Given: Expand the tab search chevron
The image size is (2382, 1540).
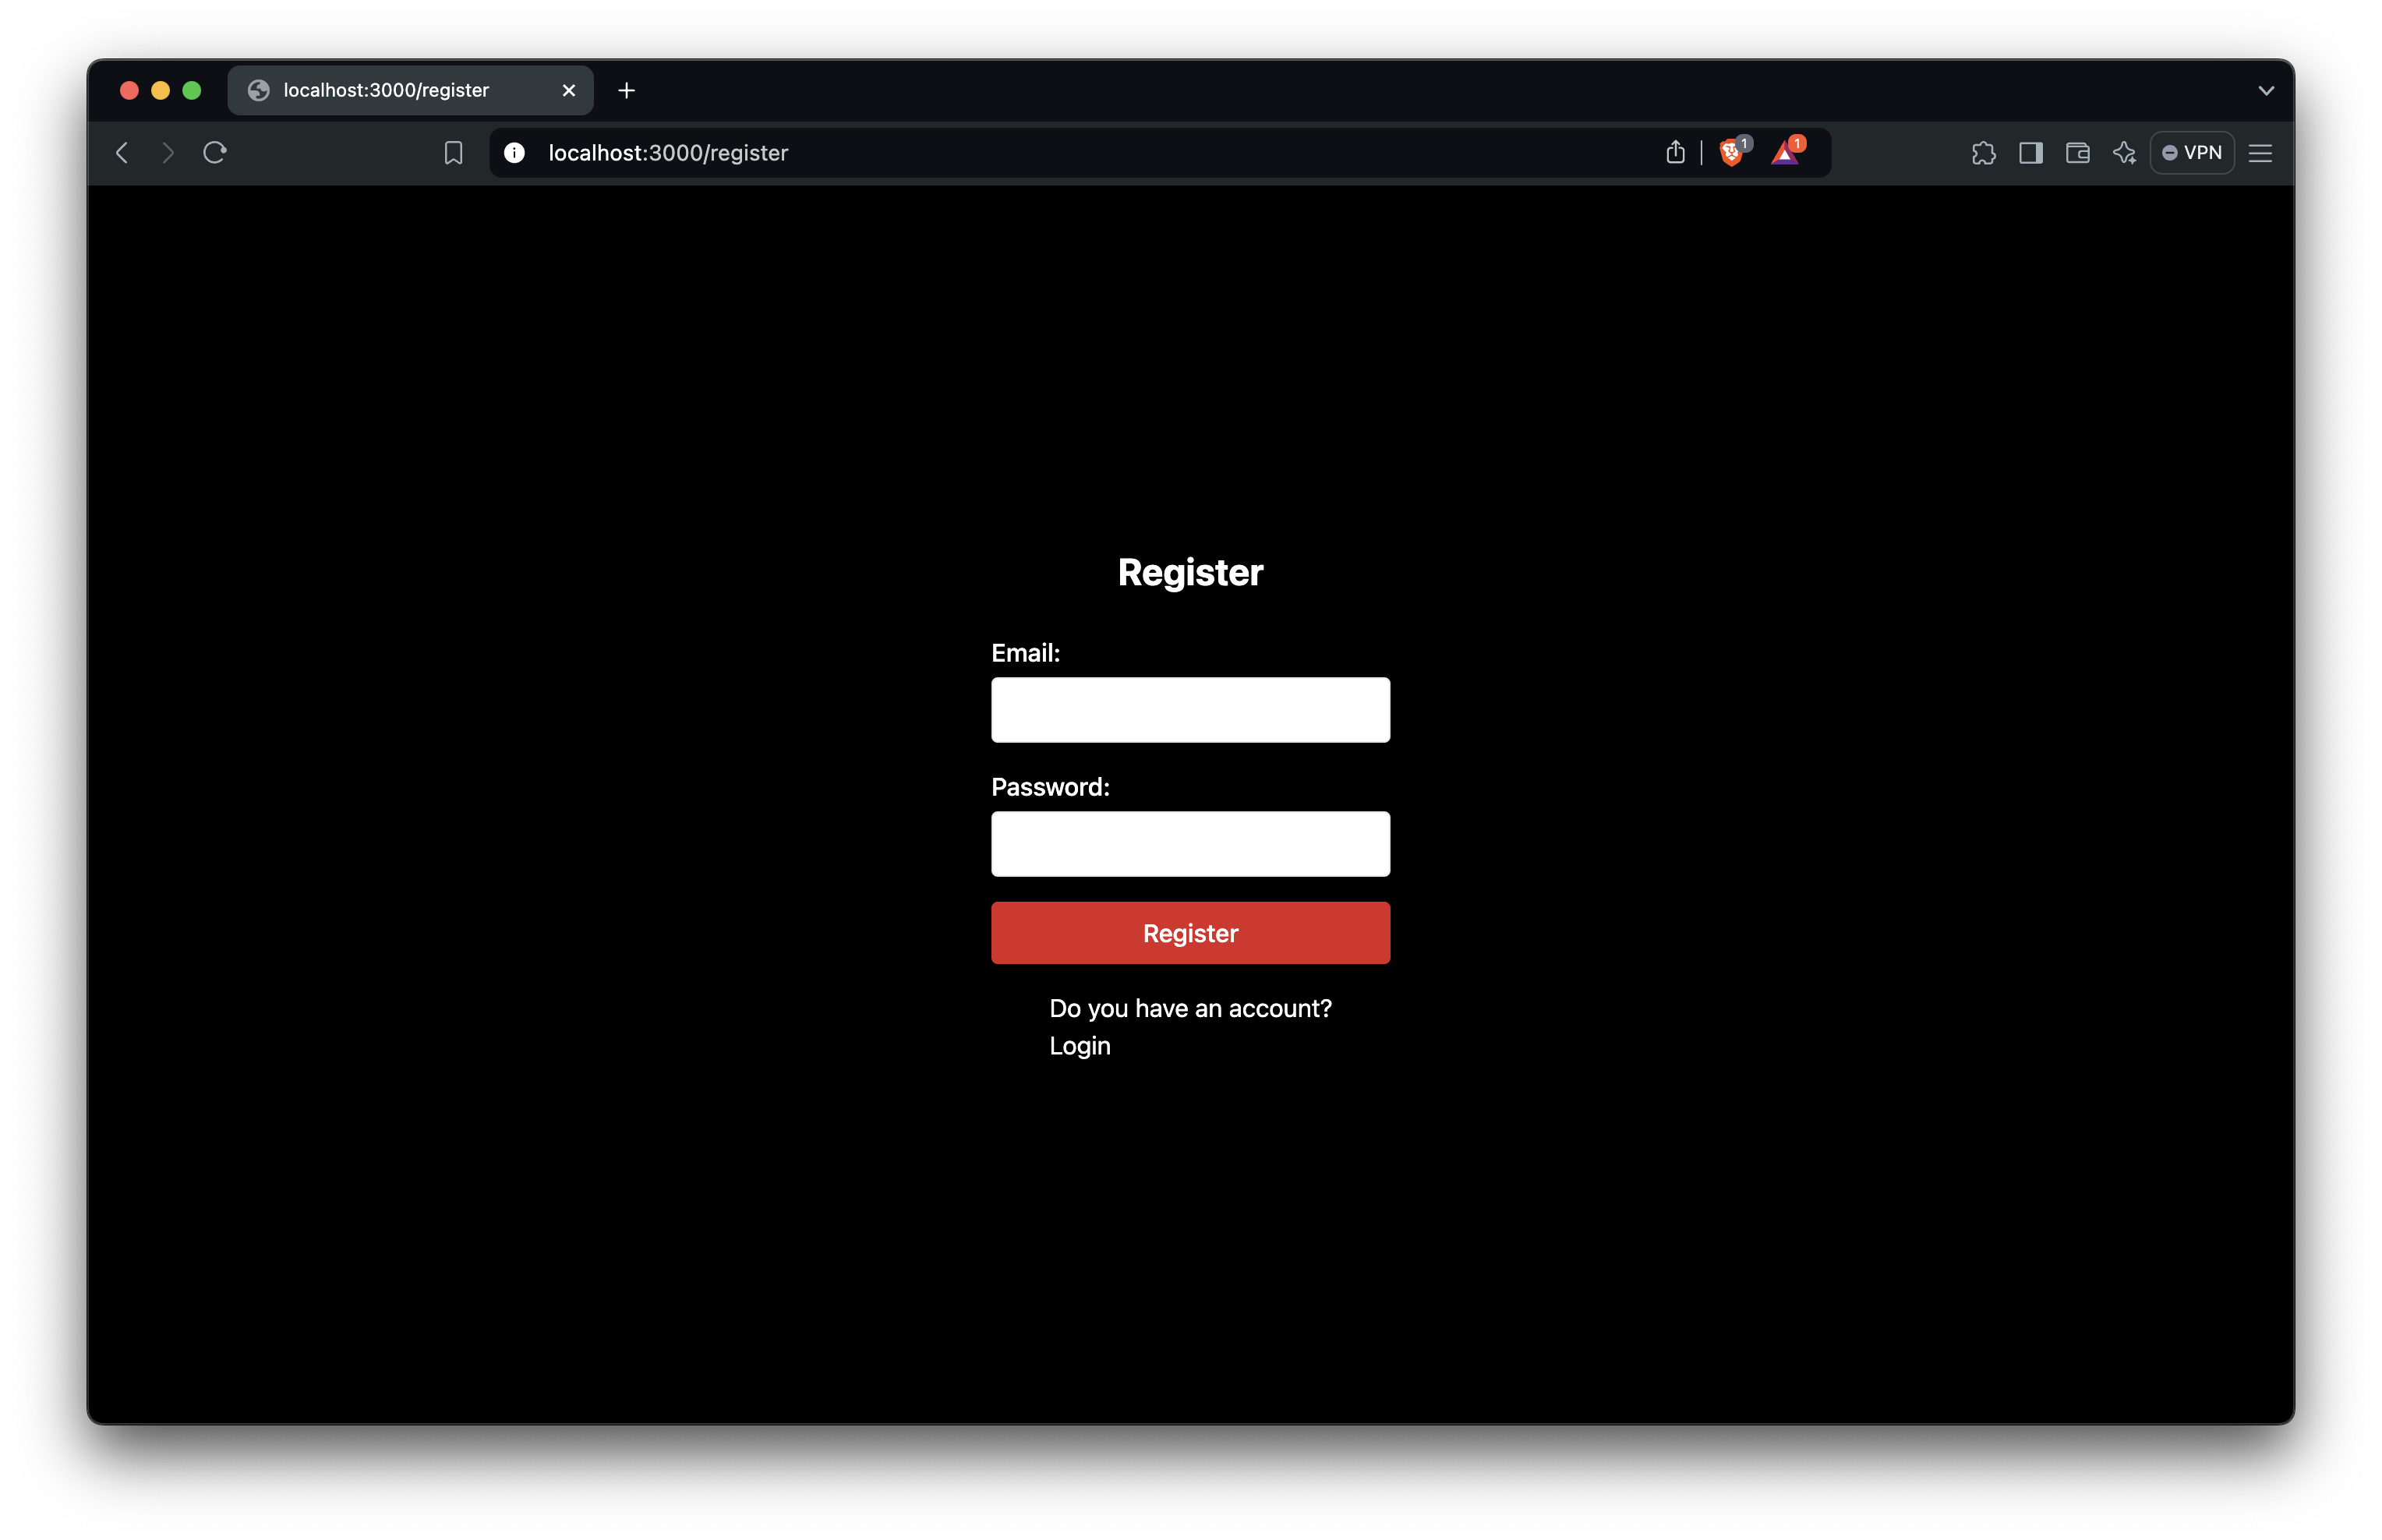Looking at the screenshot, I should coord(2265,90).
